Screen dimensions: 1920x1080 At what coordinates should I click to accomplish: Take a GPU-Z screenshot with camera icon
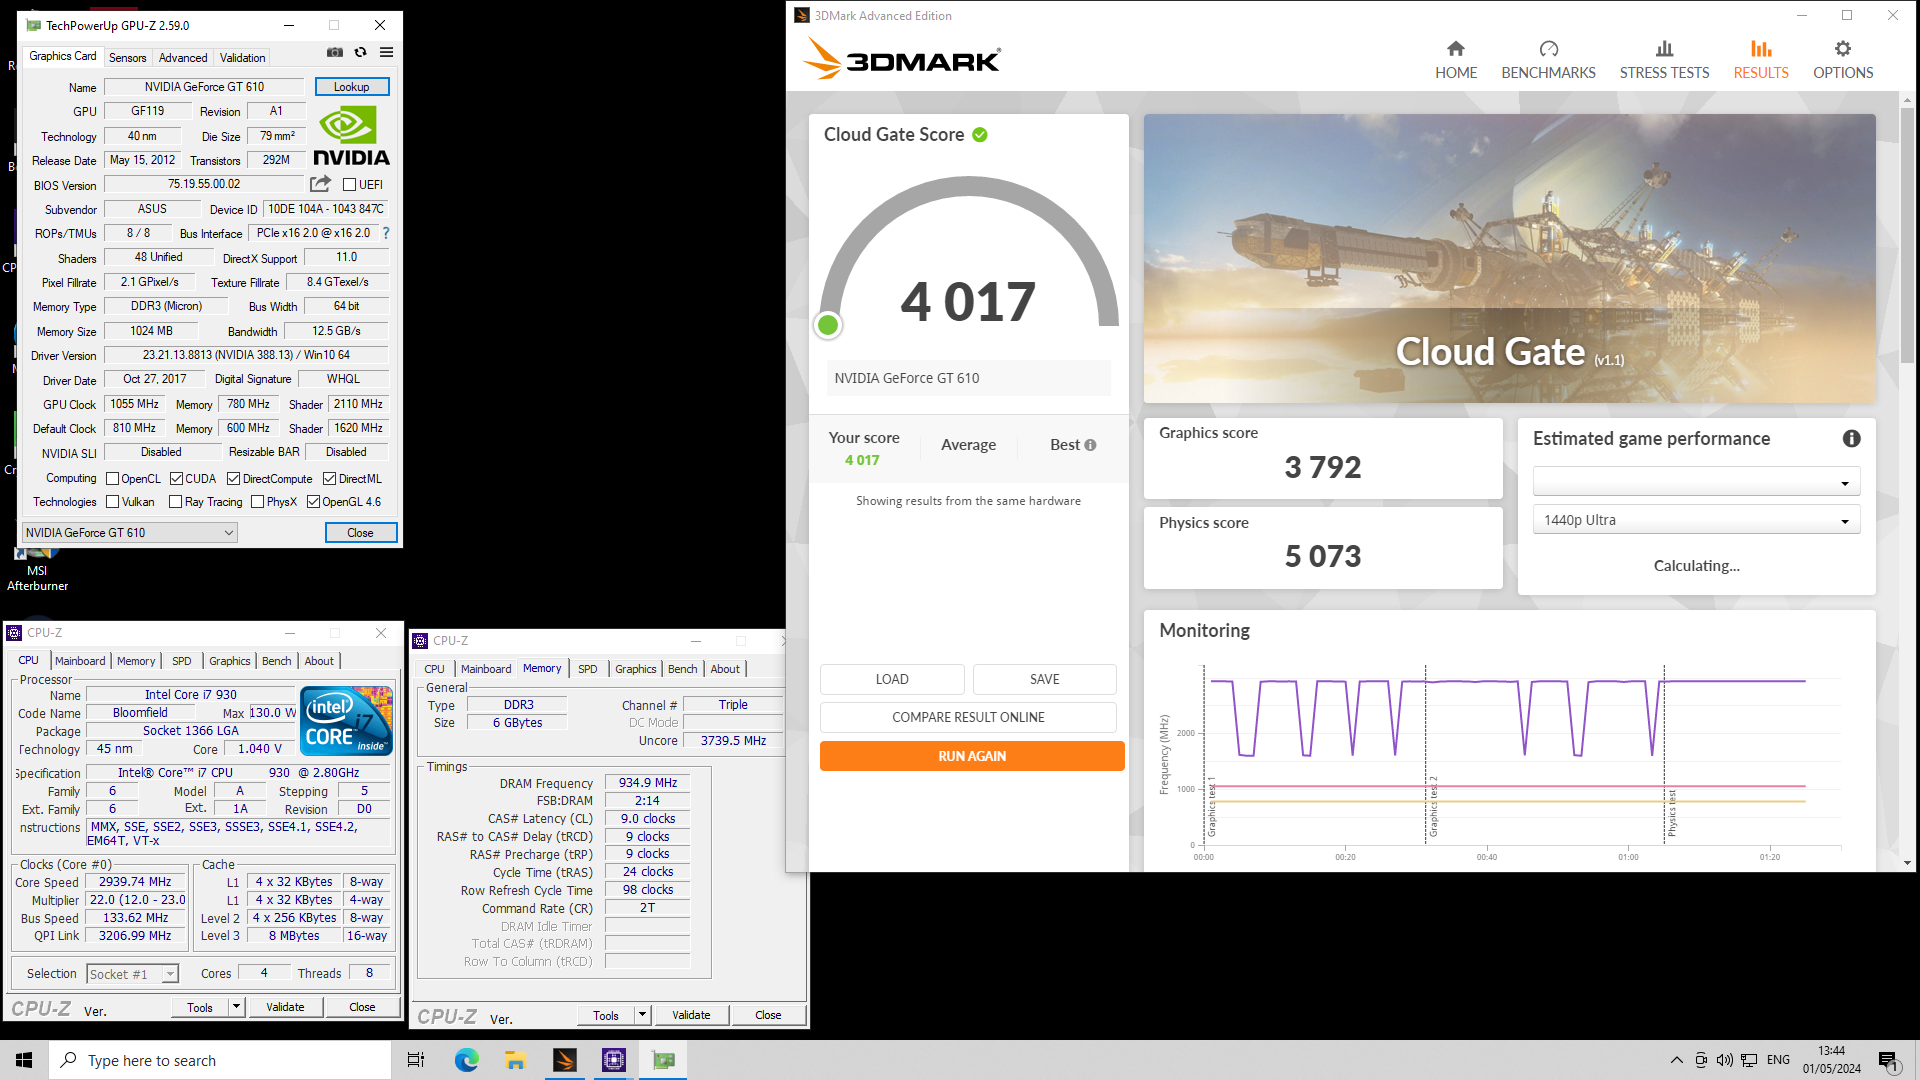click(335, 52)
